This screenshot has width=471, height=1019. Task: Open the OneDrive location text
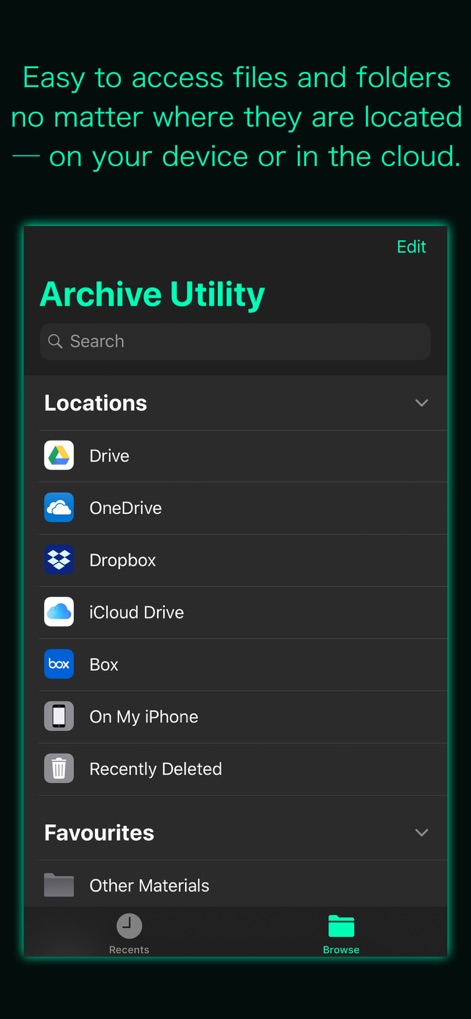click(125, 508)
